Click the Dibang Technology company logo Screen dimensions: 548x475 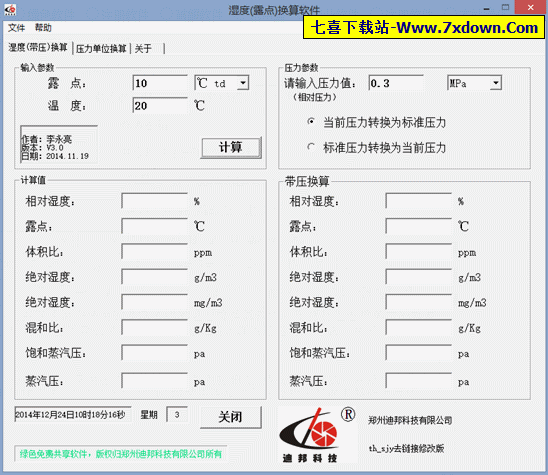pyautogui.click(x=309, y=435)
